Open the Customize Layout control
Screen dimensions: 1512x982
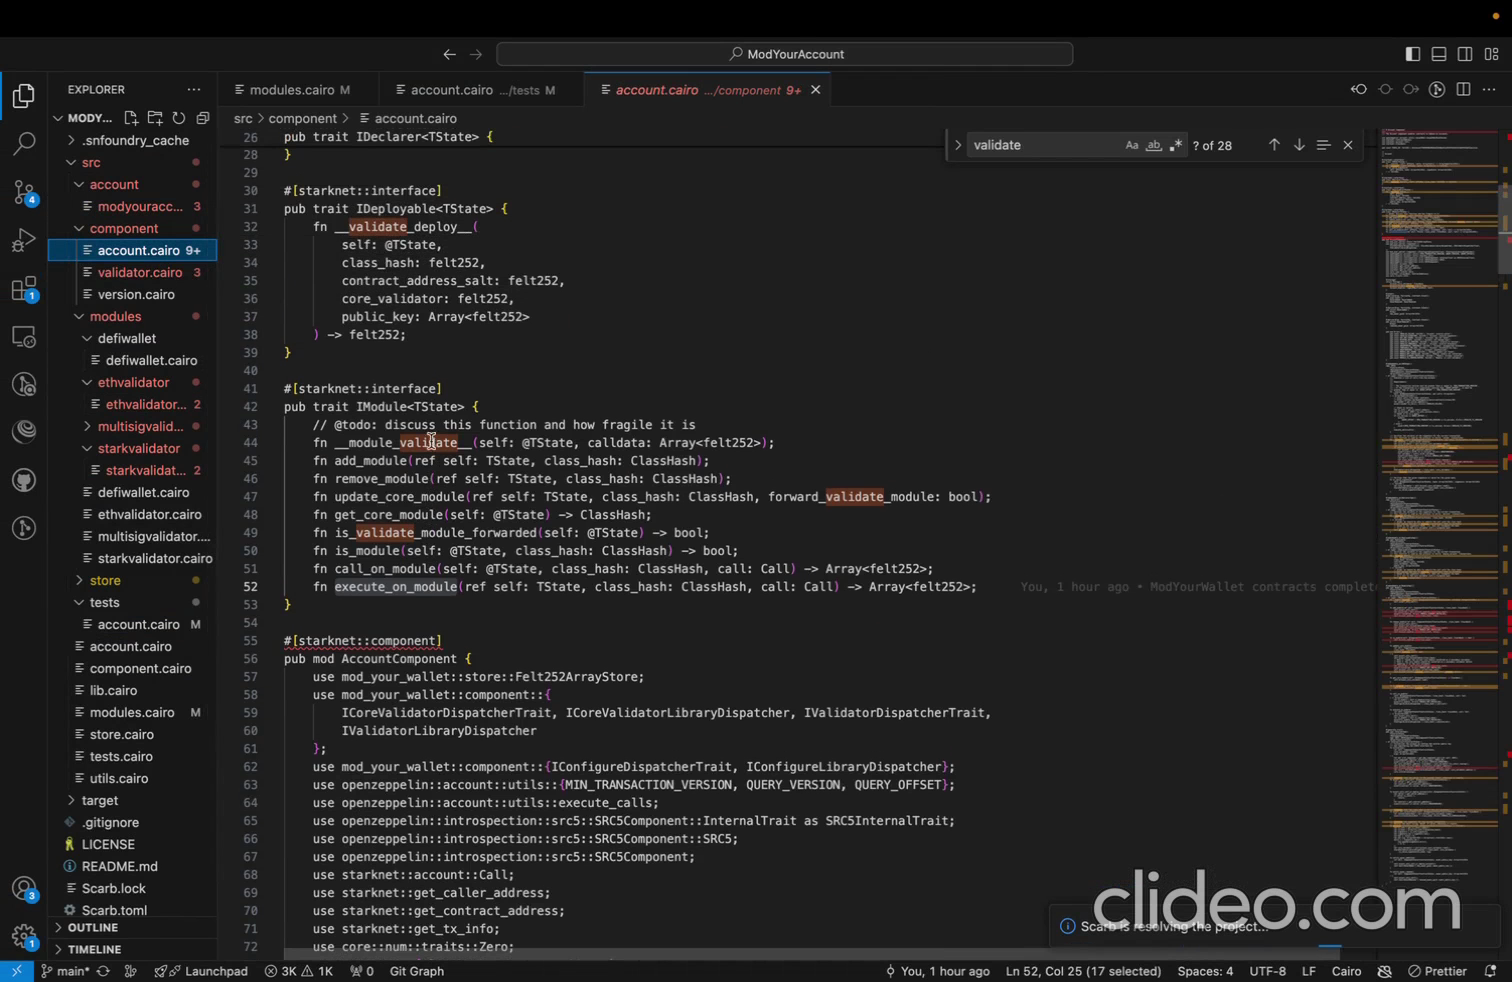click(x=1491, y=54)
